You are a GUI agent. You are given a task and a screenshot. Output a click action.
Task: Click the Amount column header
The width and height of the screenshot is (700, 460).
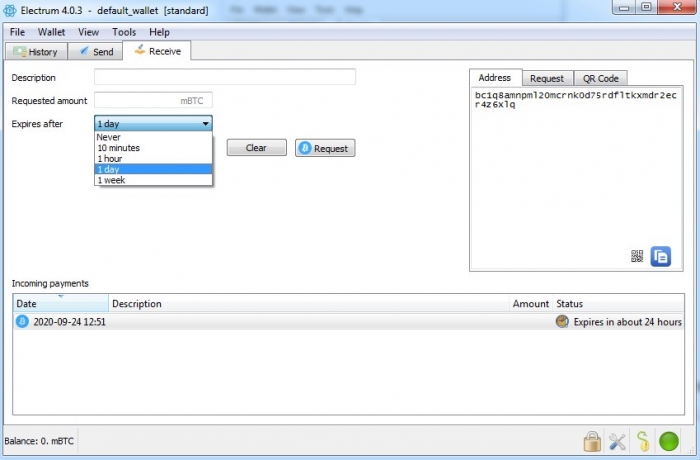point(531,303)
